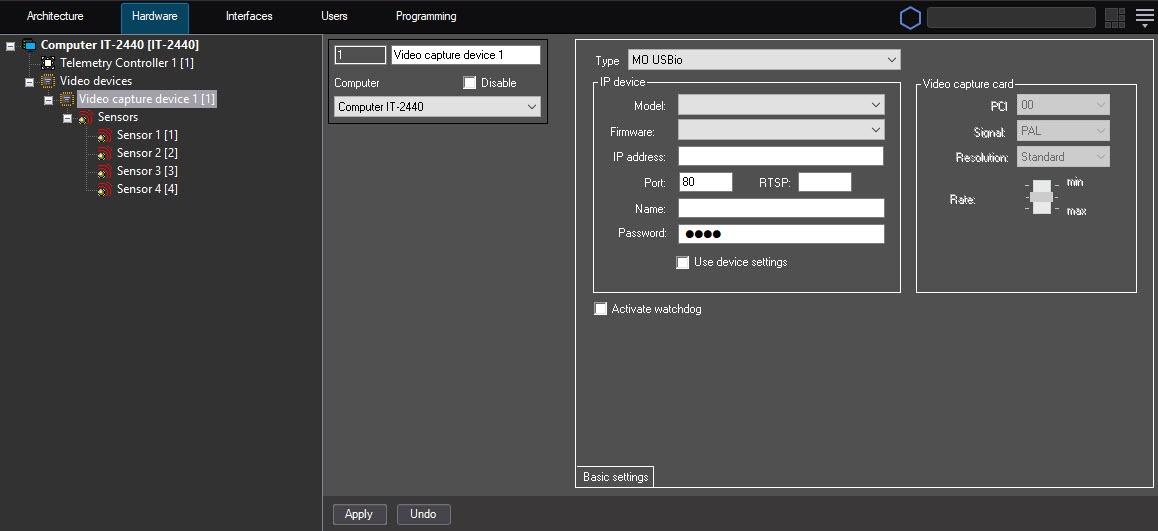Click the IP address input field
Screen dimensions: 1158x531
(x=780, y=156)
